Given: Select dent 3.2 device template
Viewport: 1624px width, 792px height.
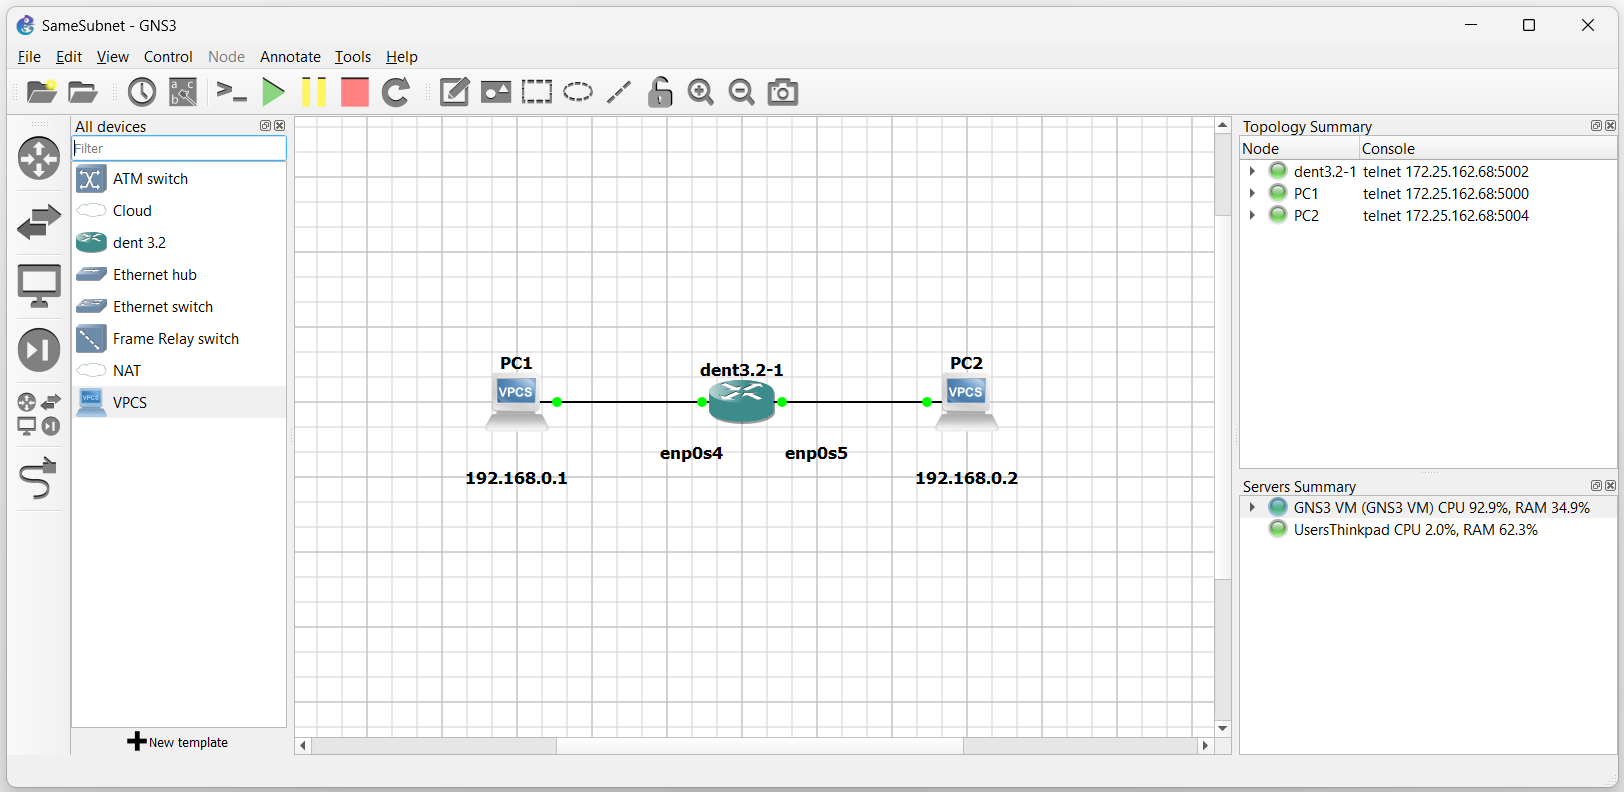Looking at the screenshot, I should pos(179,243).
